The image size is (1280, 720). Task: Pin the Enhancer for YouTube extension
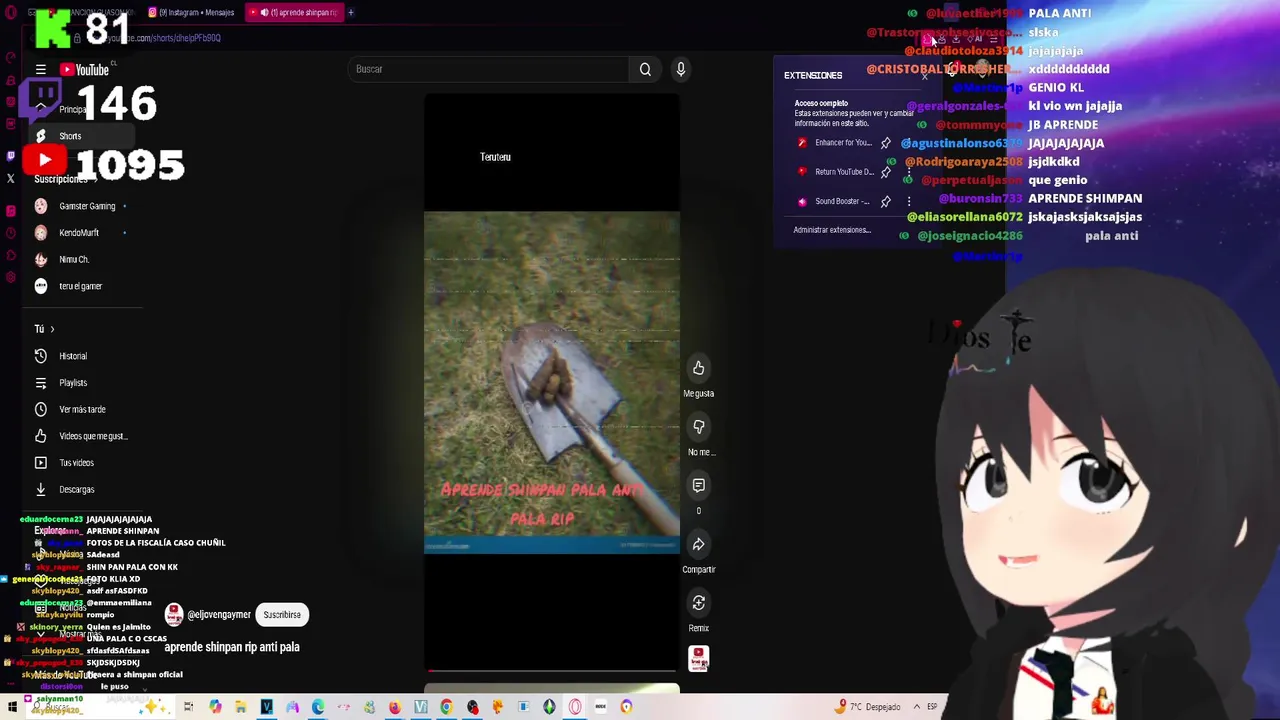click(885, 143)
